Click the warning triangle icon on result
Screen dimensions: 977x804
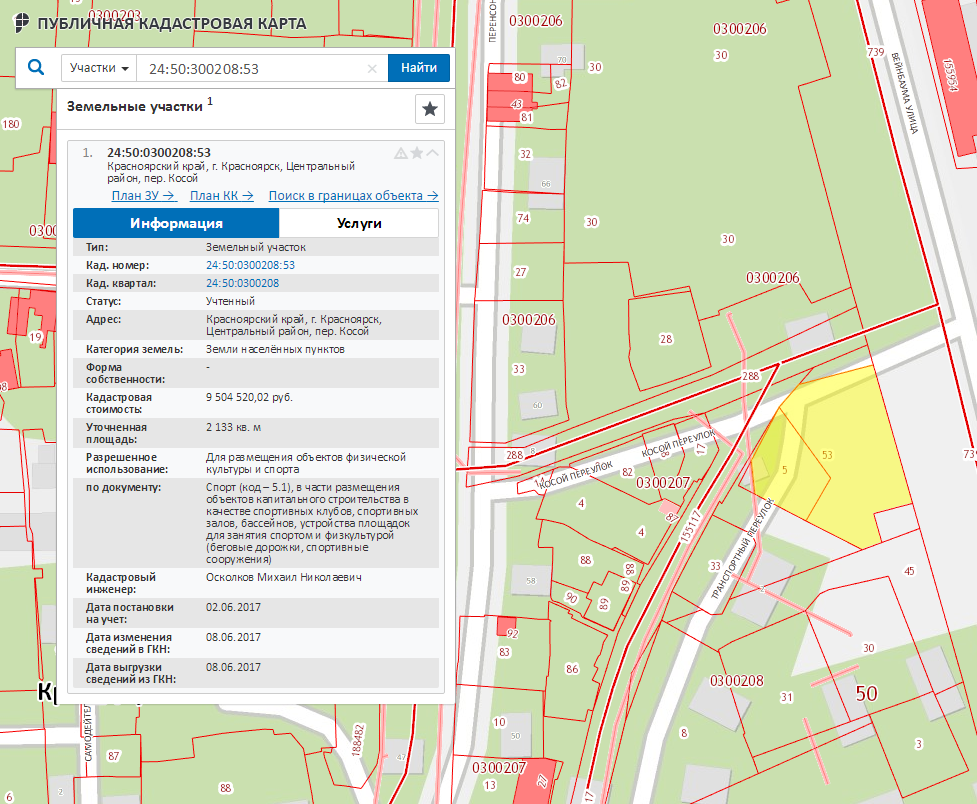[401, 153]
